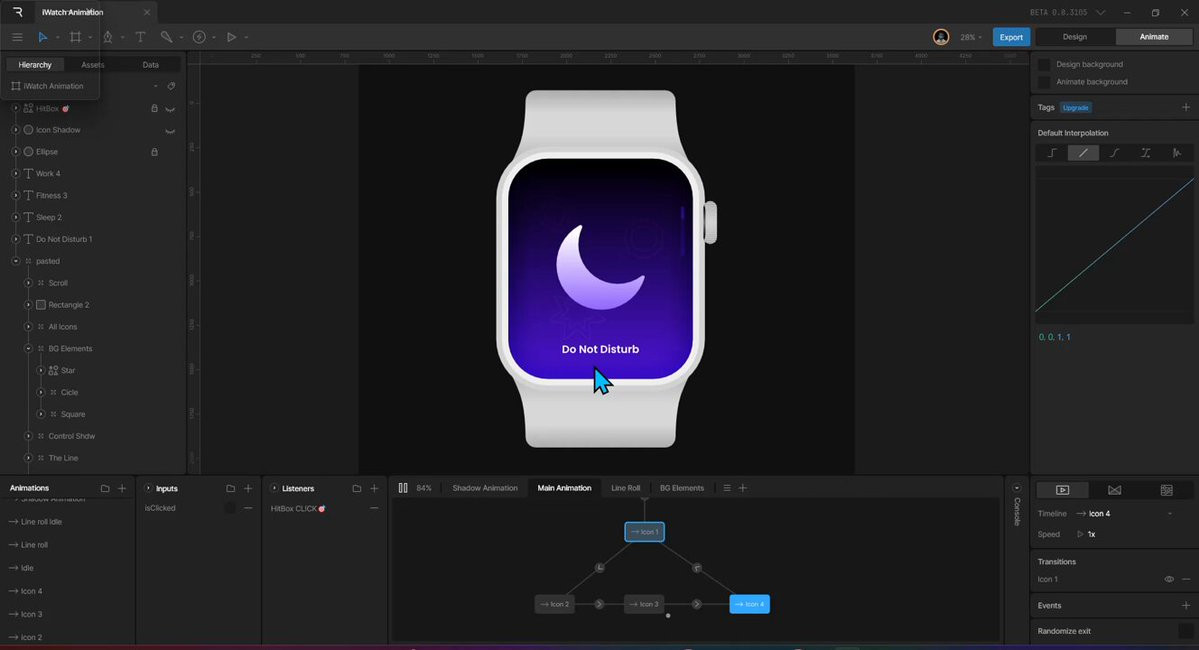Select Cubic interpolation type icon
1199x650 pixels.
point(1114,153)
